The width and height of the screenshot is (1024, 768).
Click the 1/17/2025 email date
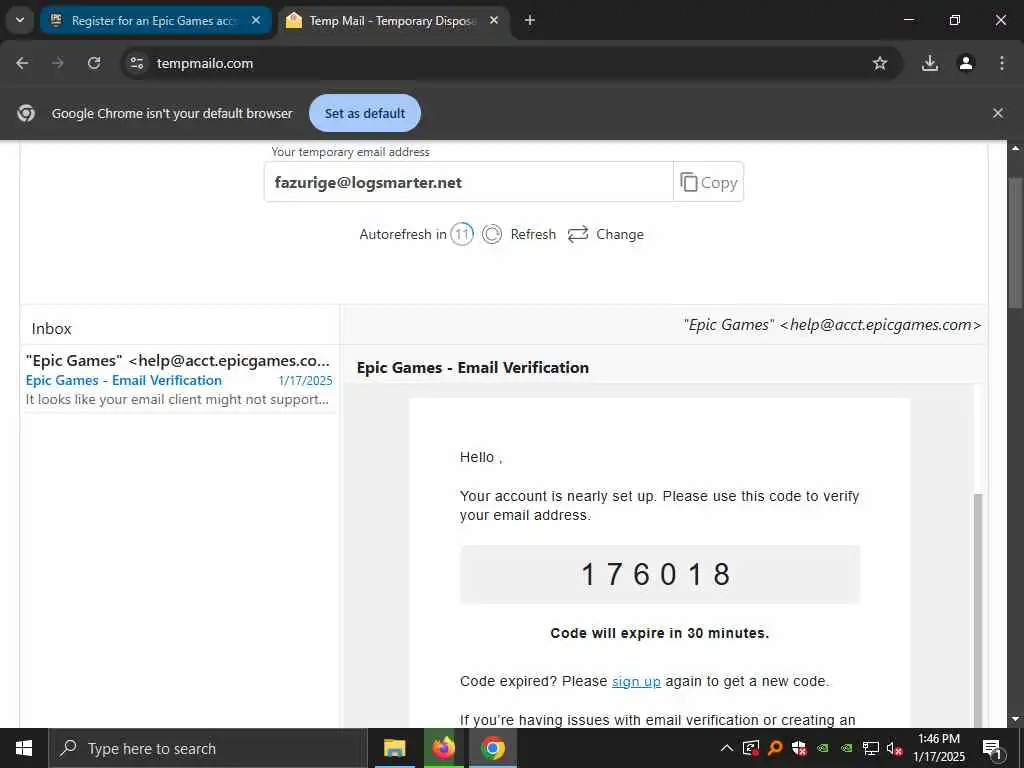tap(305, 381)
